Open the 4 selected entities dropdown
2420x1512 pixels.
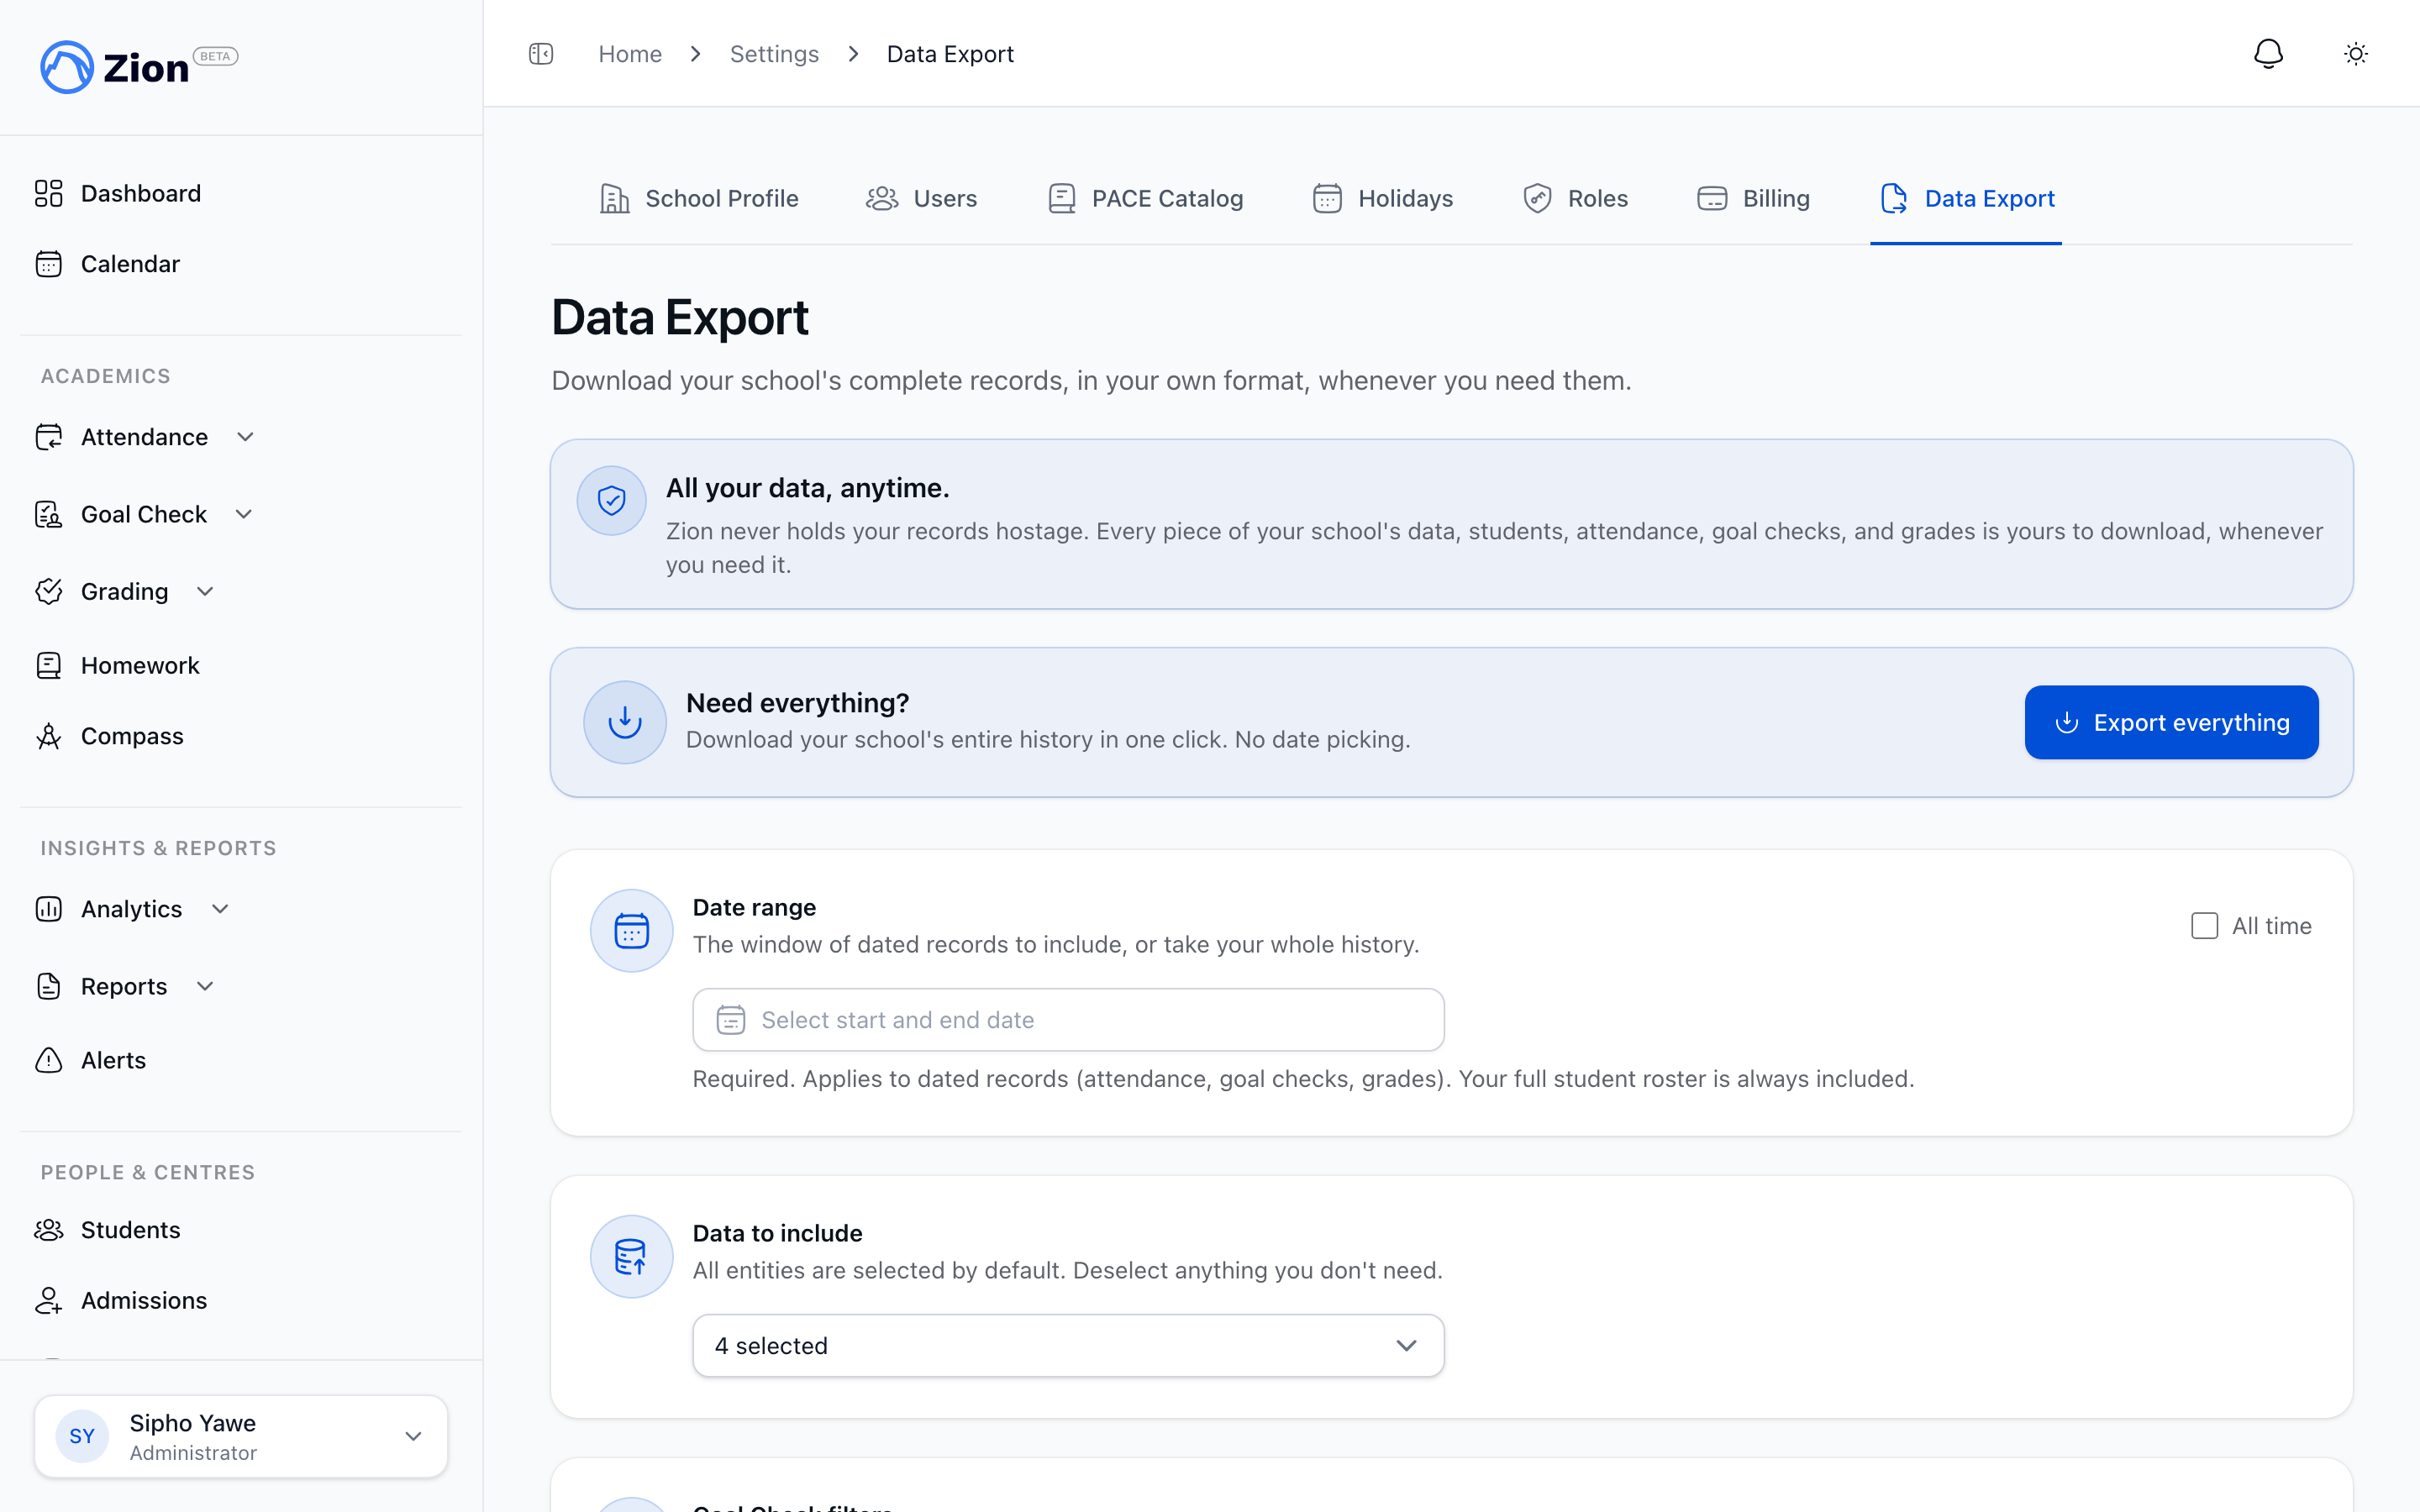click(1068, 1345)
